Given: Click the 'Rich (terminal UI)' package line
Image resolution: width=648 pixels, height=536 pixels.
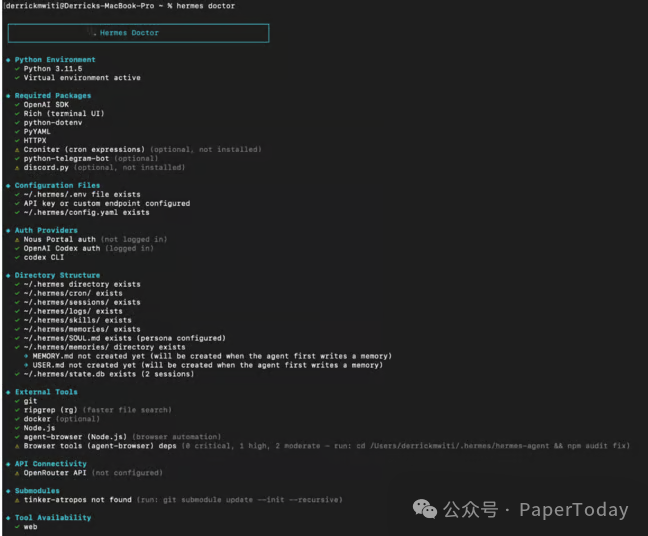Looking at the screenshot, I should [x=64, y=114].
